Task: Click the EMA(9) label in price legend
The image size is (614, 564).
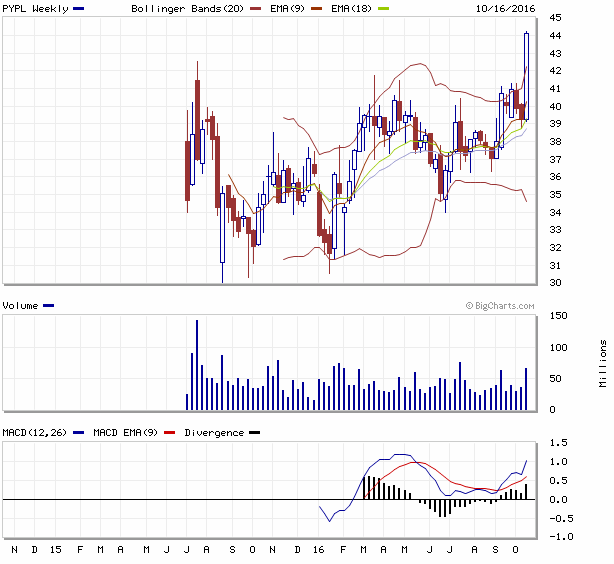Action: tap(287, 9)
